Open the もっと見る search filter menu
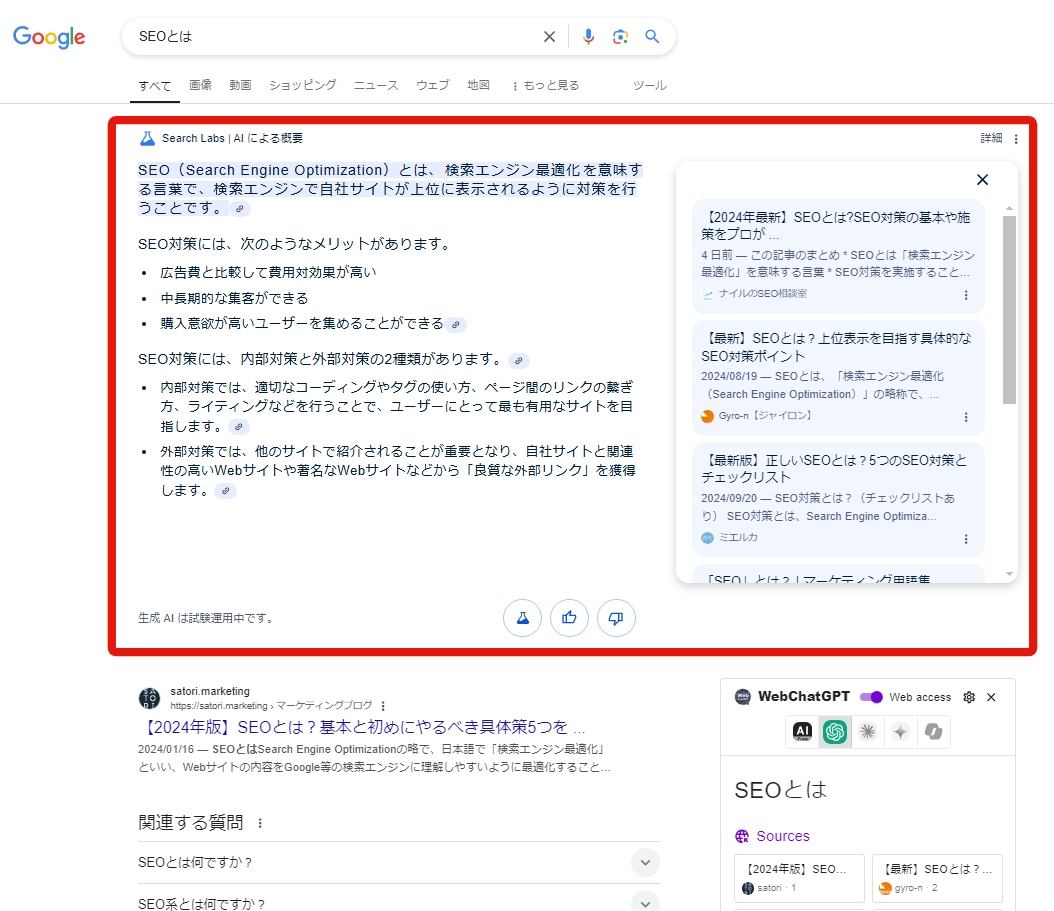 click(x=545, y=85)
